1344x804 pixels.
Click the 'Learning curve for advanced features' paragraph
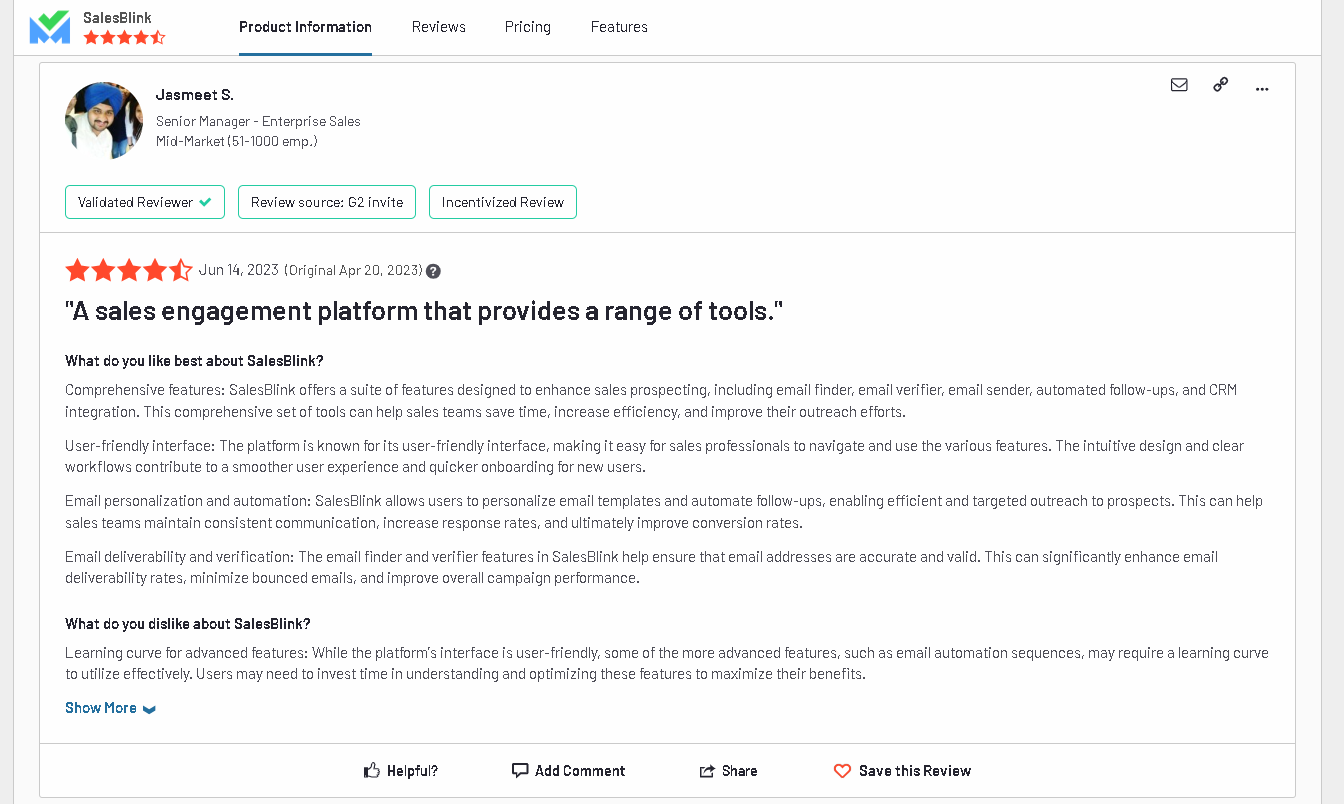coord(667,664)
